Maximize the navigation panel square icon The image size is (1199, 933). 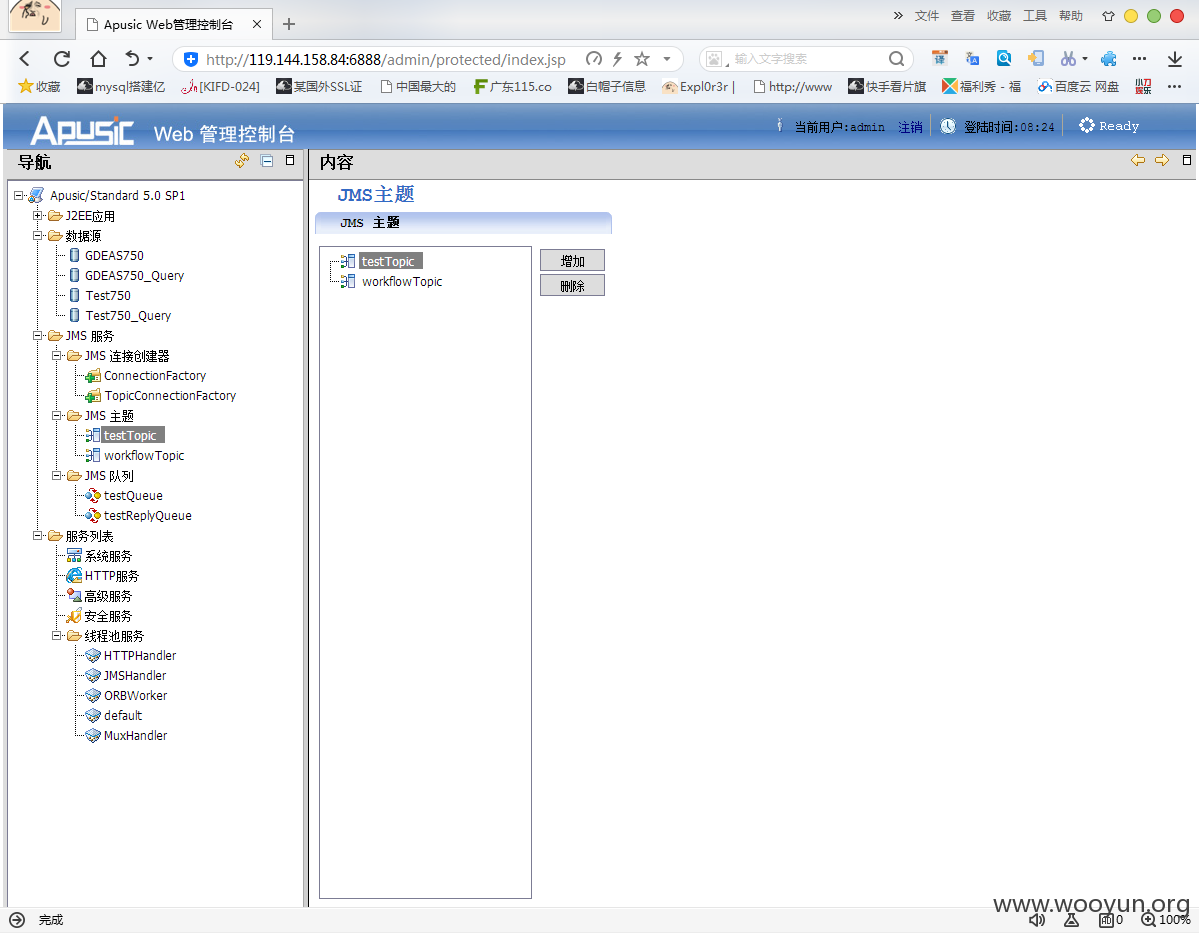(290, 161)
